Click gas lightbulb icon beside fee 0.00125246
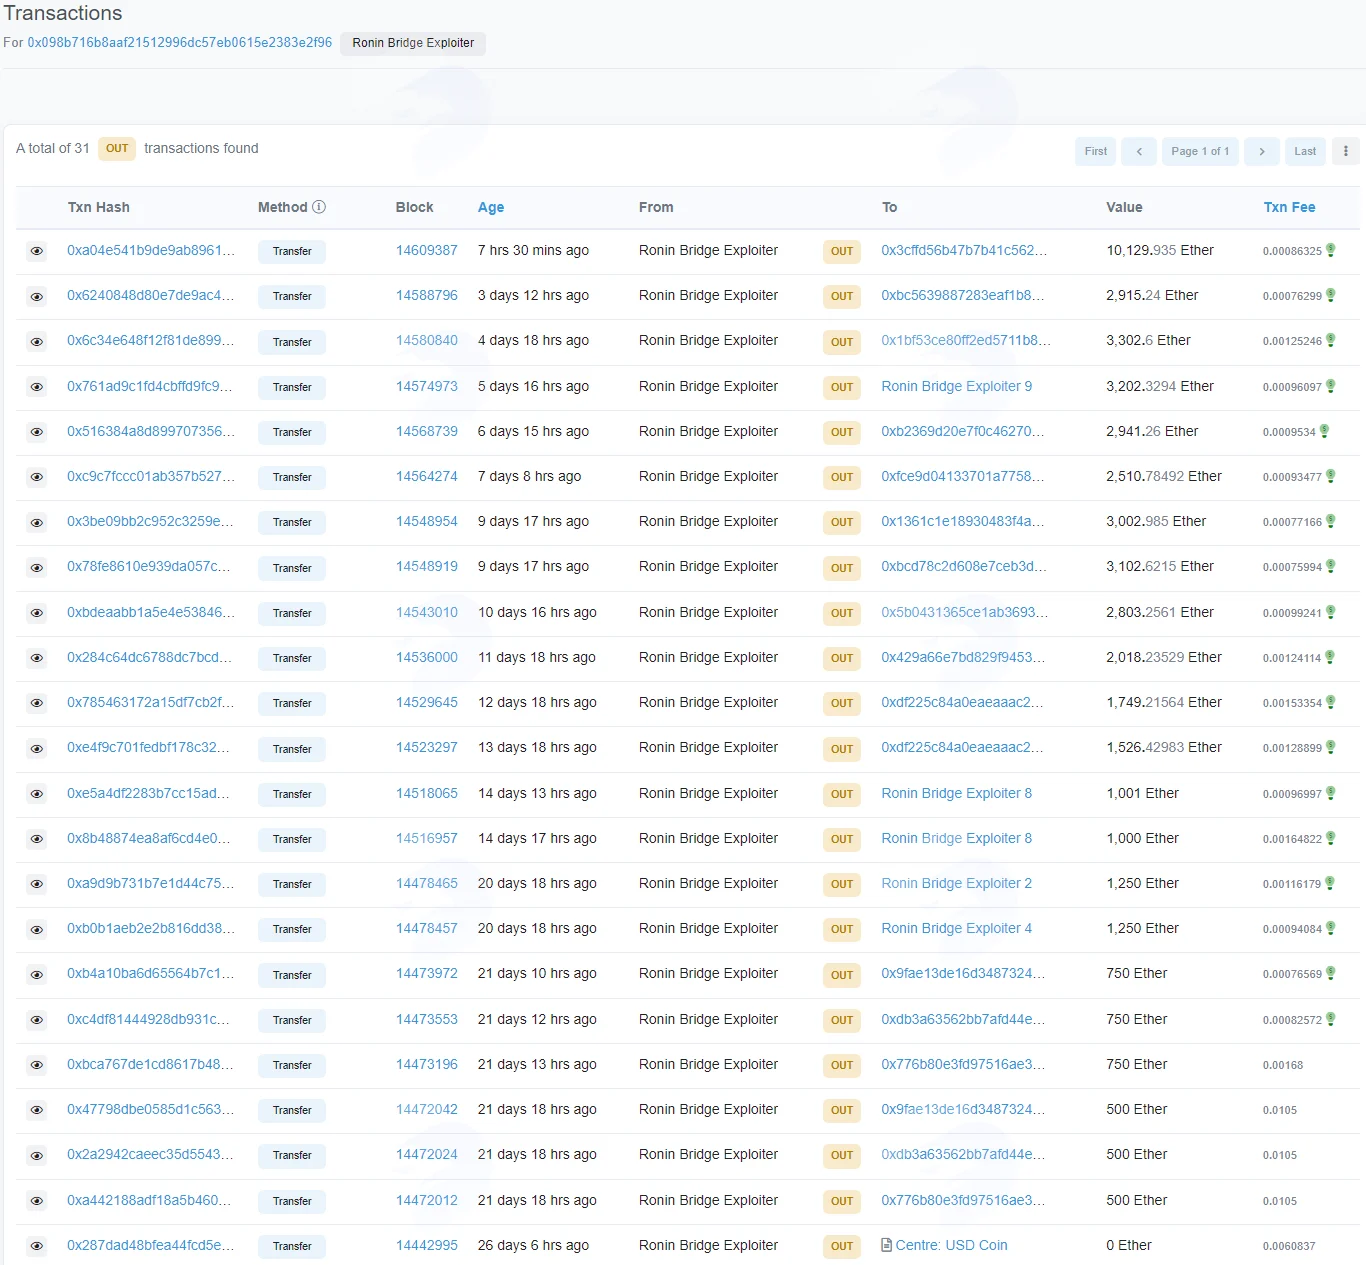The width and height of the screenshot is (1366, 1265). tap(1331, 341)
